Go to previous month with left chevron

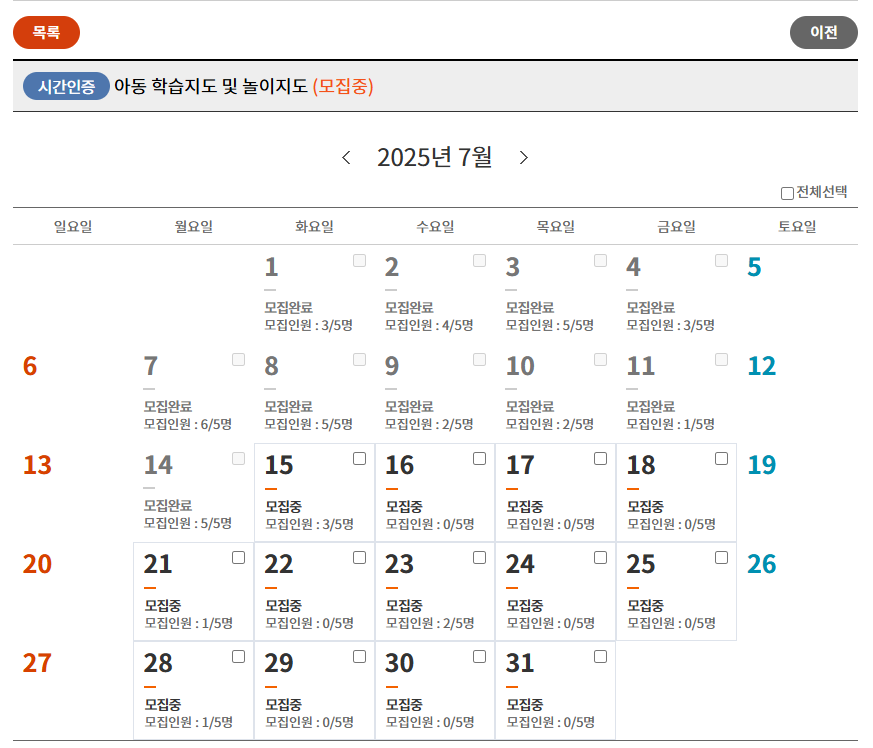[346, 158]
